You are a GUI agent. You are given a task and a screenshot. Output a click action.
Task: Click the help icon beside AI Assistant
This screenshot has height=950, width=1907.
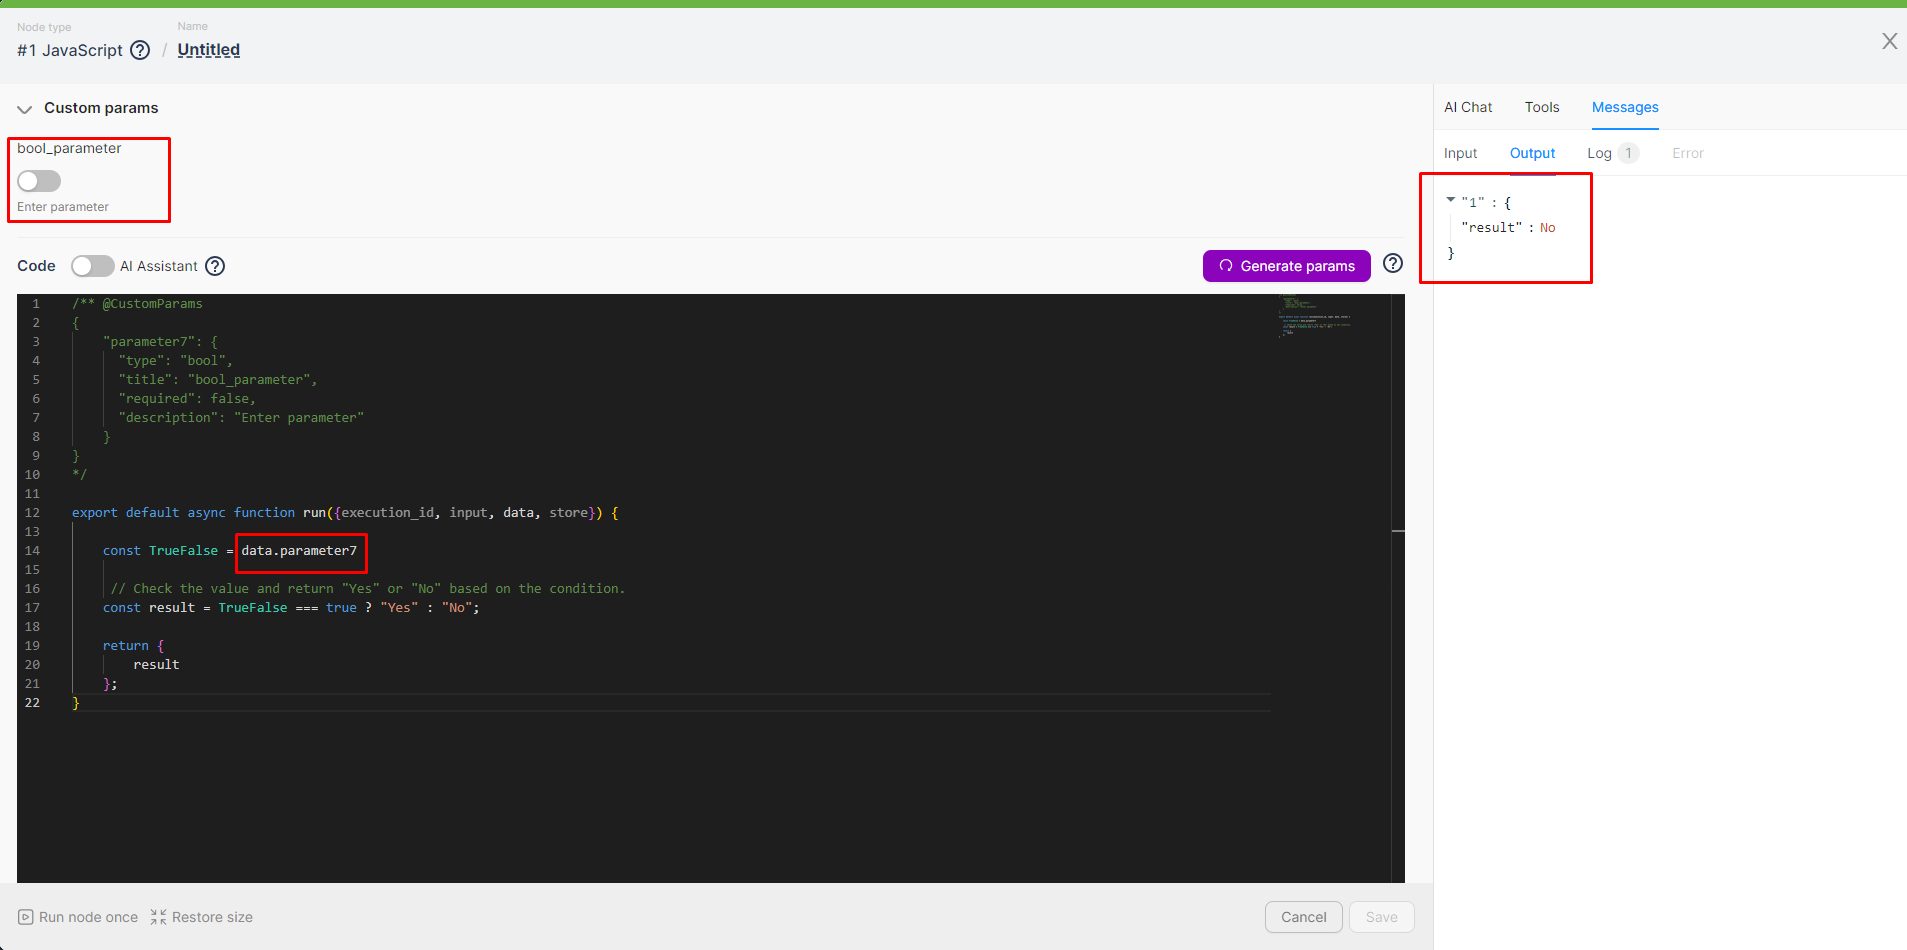[215, 266]
